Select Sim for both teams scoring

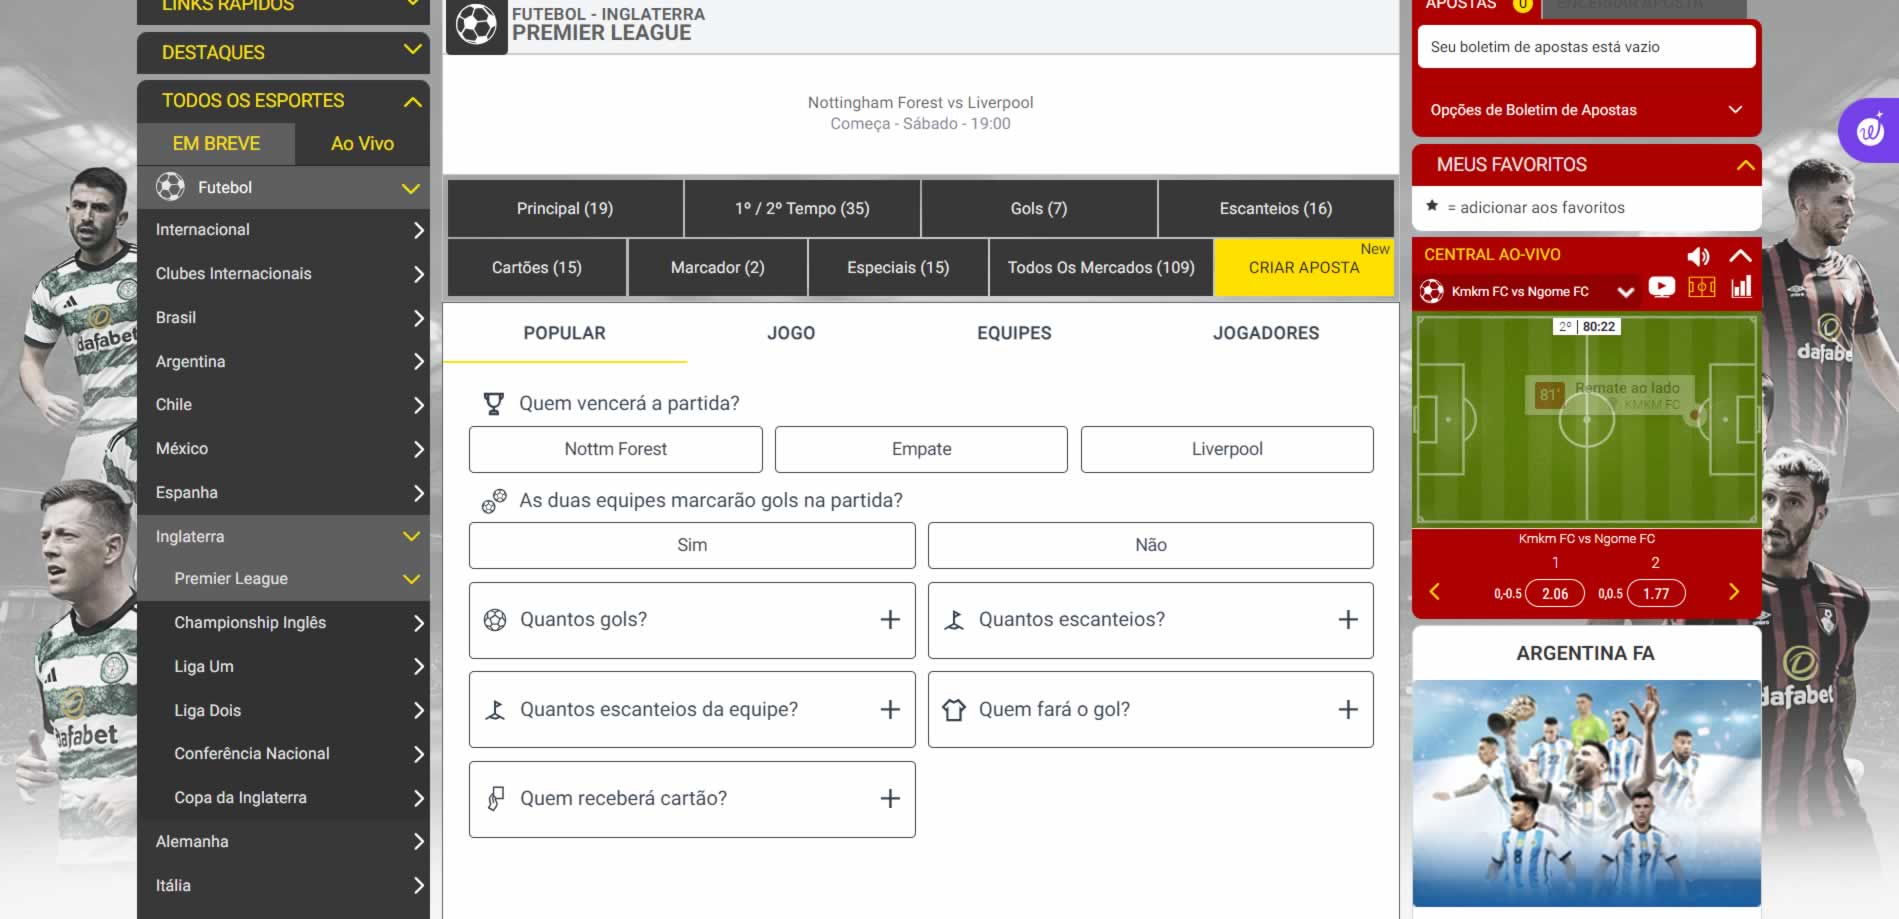coord(692,545)
